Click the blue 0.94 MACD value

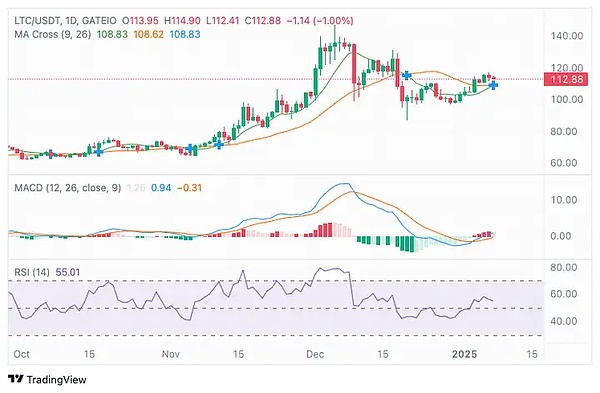(x=161, y=188)
